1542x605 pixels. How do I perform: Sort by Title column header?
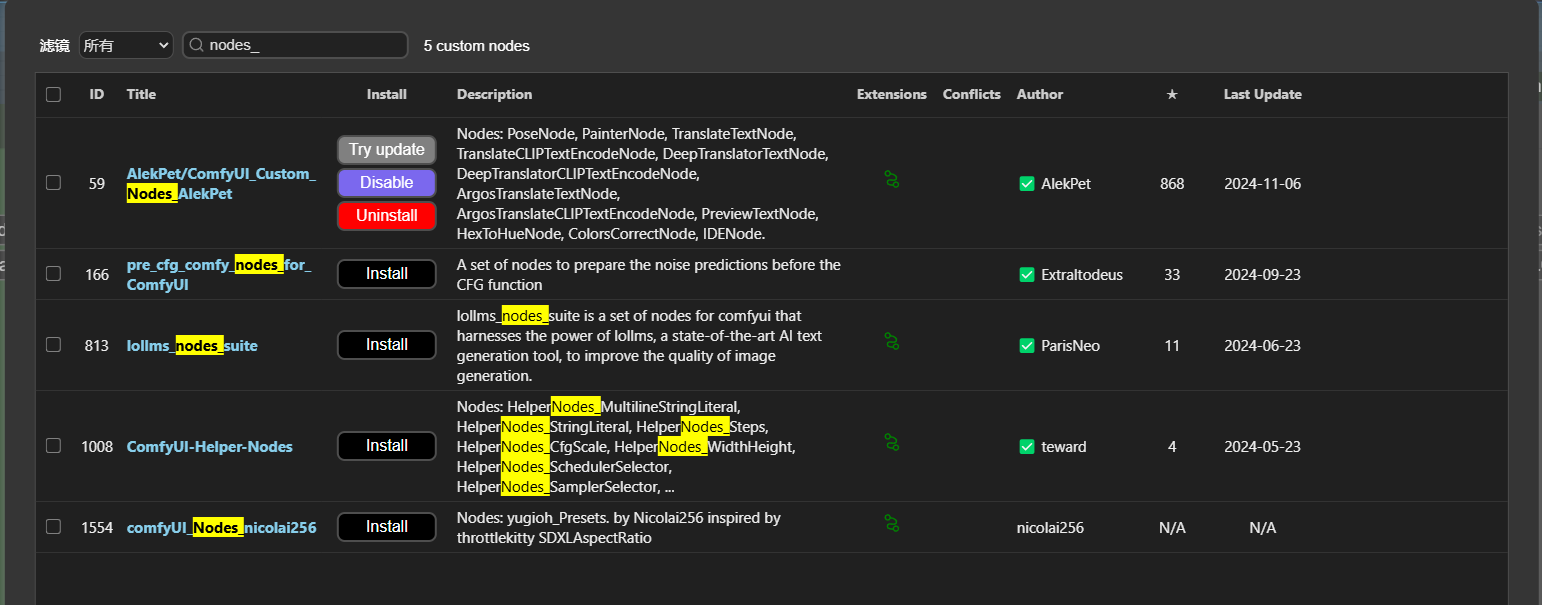coord(141,94)
